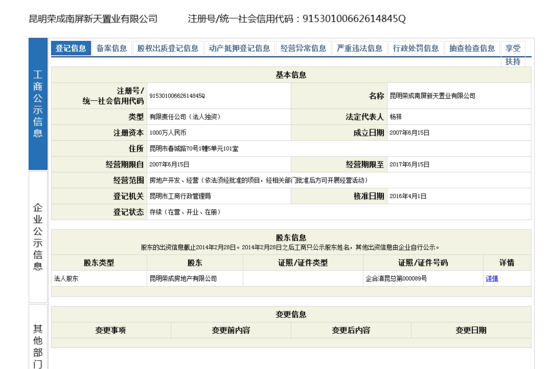Viewport: 550px width, 369px height.
Task: Click the 经营期限自 date value
Action: pyautogui.click(x=169, y=164)
